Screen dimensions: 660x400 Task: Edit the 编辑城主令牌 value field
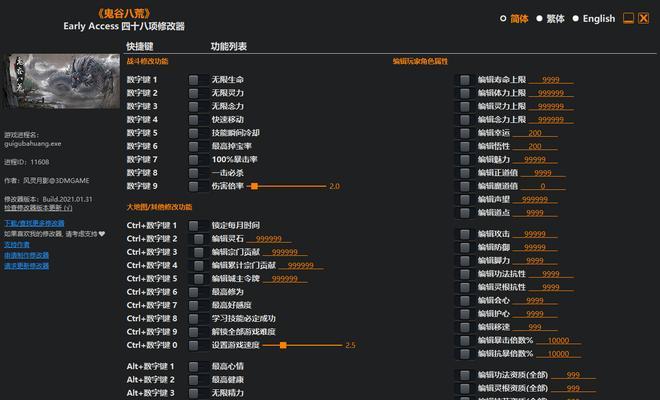tap(285, 279)
